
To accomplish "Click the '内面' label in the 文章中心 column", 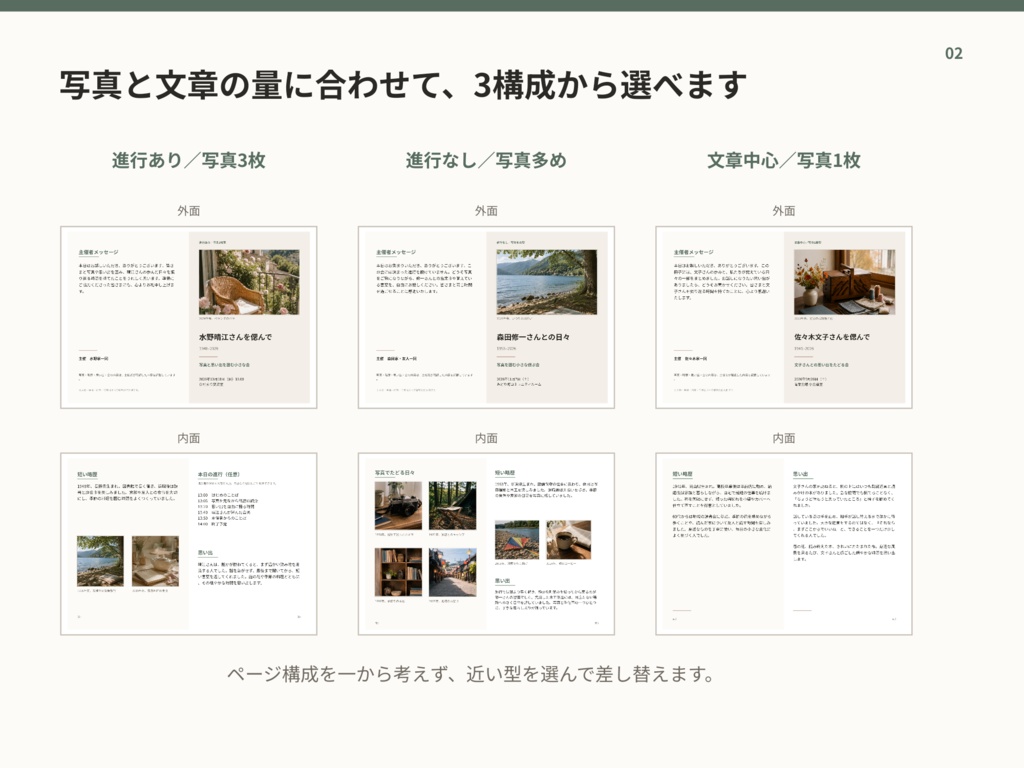I will pos(784,438).
